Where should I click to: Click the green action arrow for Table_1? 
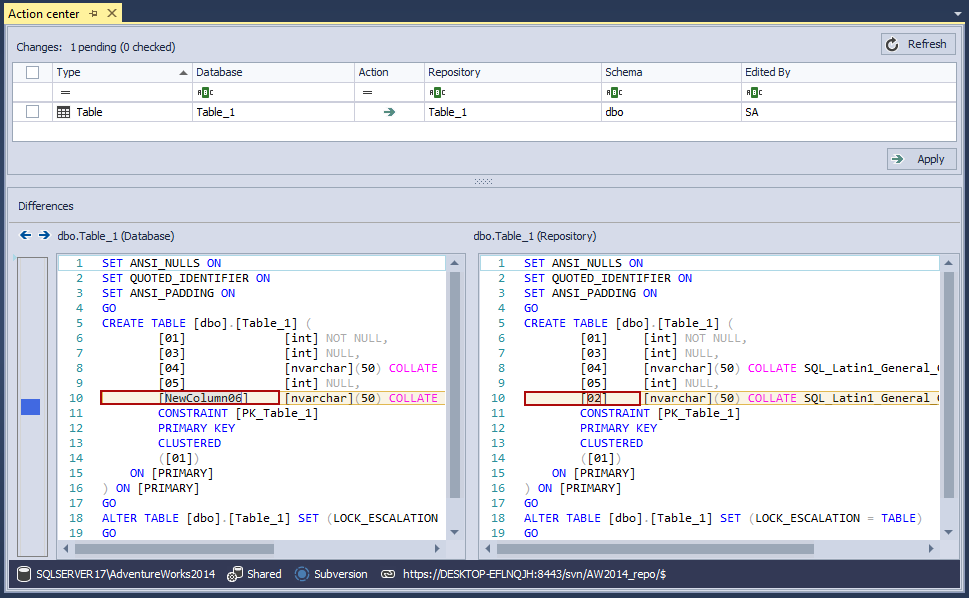(x=389, y=112)
